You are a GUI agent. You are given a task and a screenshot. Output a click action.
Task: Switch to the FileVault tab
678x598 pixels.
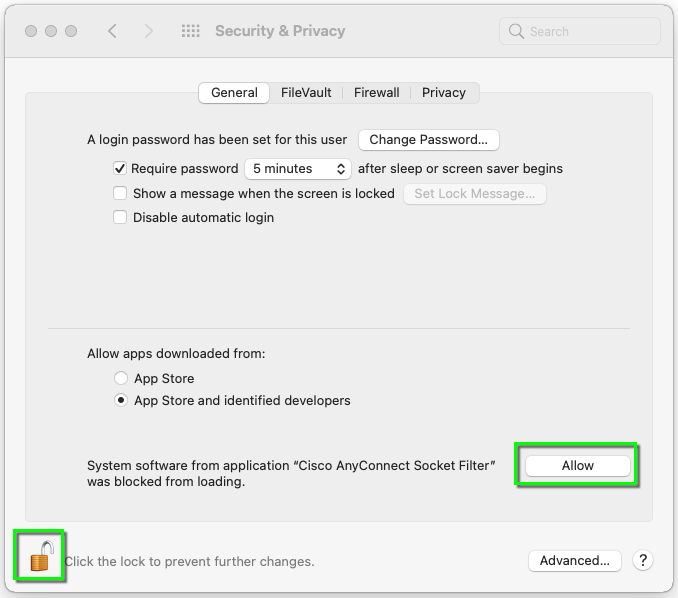(306, 93)
